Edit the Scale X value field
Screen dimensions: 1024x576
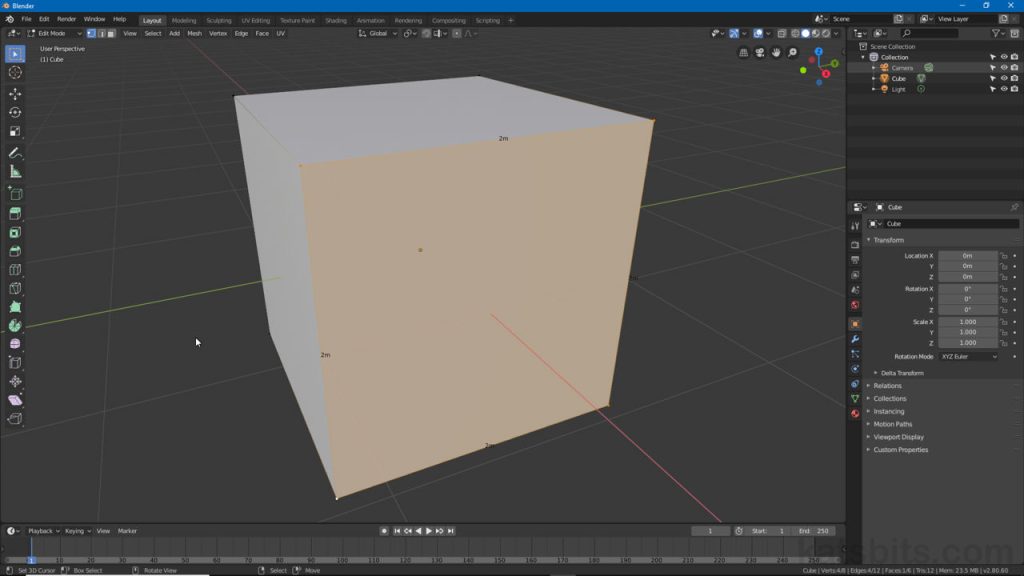click(965, 322)
